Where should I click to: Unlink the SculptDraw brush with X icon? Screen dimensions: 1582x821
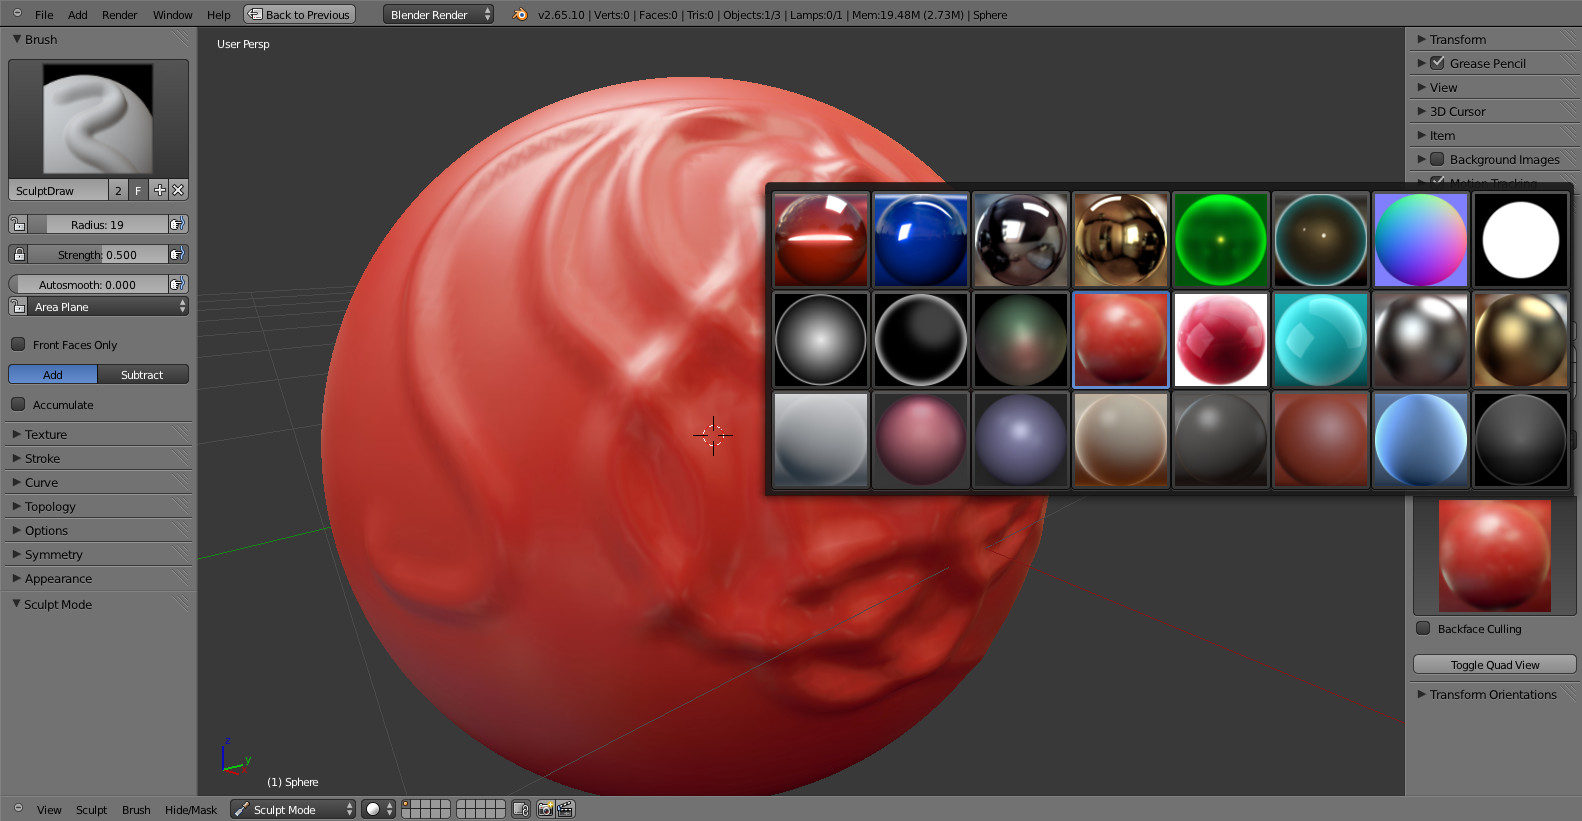(178, 190)
